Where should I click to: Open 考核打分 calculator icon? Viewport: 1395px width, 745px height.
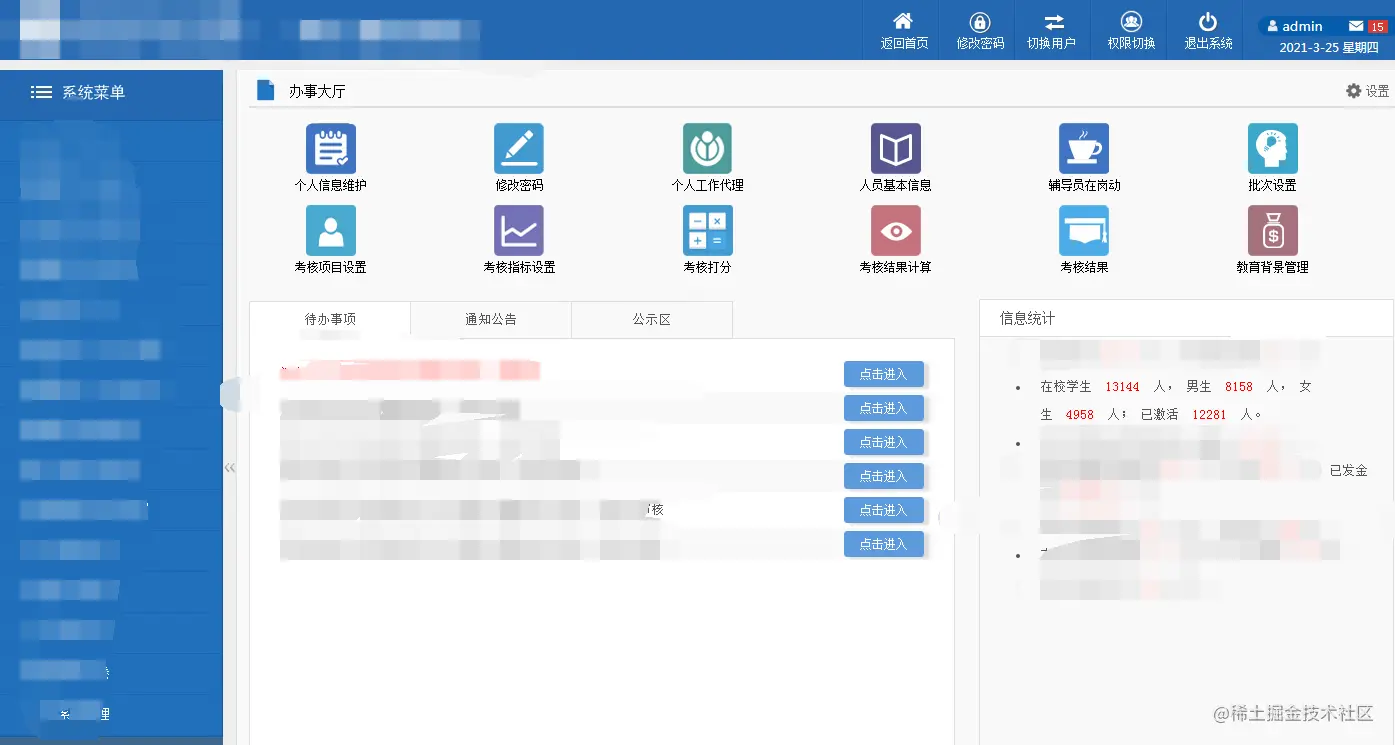pyautogui.click(x=707, y=231)
